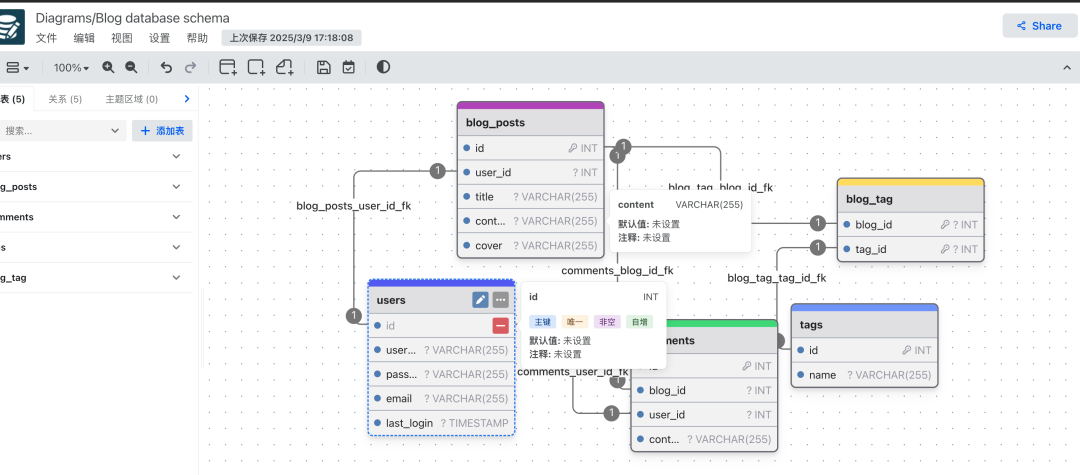This screenshot has width=1080, height=475.
Task: Expand the blog_tag entry in sidebar
Action: coord(176,278)
